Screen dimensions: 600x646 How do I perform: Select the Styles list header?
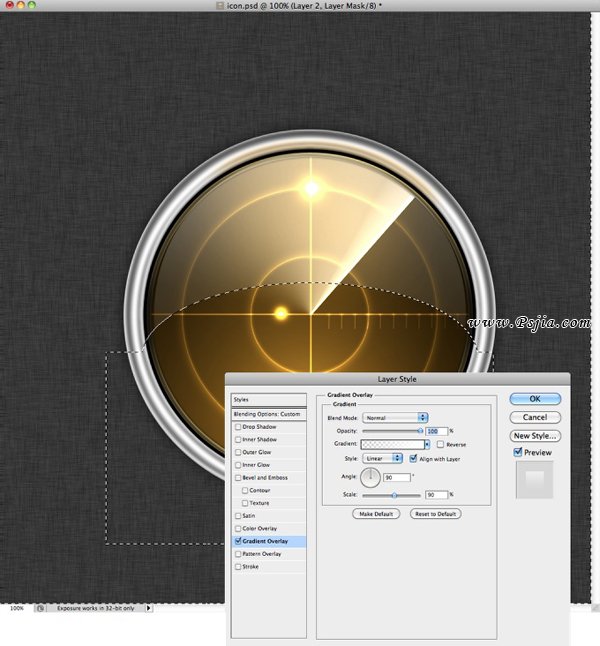267,400
